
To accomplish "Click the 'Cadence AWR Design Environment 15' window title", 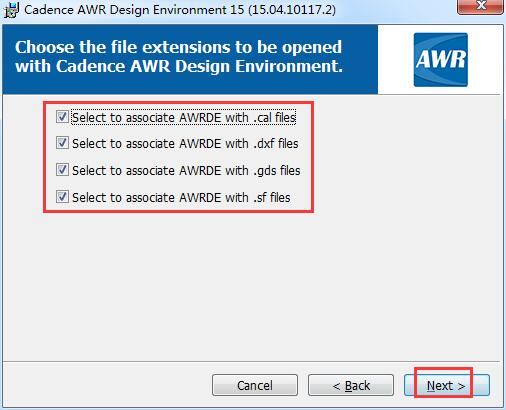I will [x=134, y=10].
